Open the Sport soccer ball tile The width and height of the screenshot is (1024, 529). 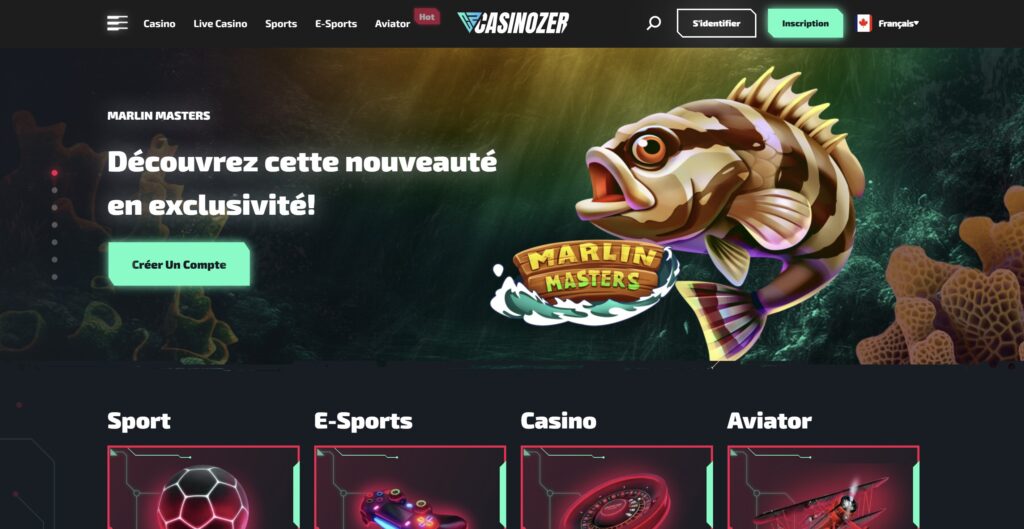203,487
